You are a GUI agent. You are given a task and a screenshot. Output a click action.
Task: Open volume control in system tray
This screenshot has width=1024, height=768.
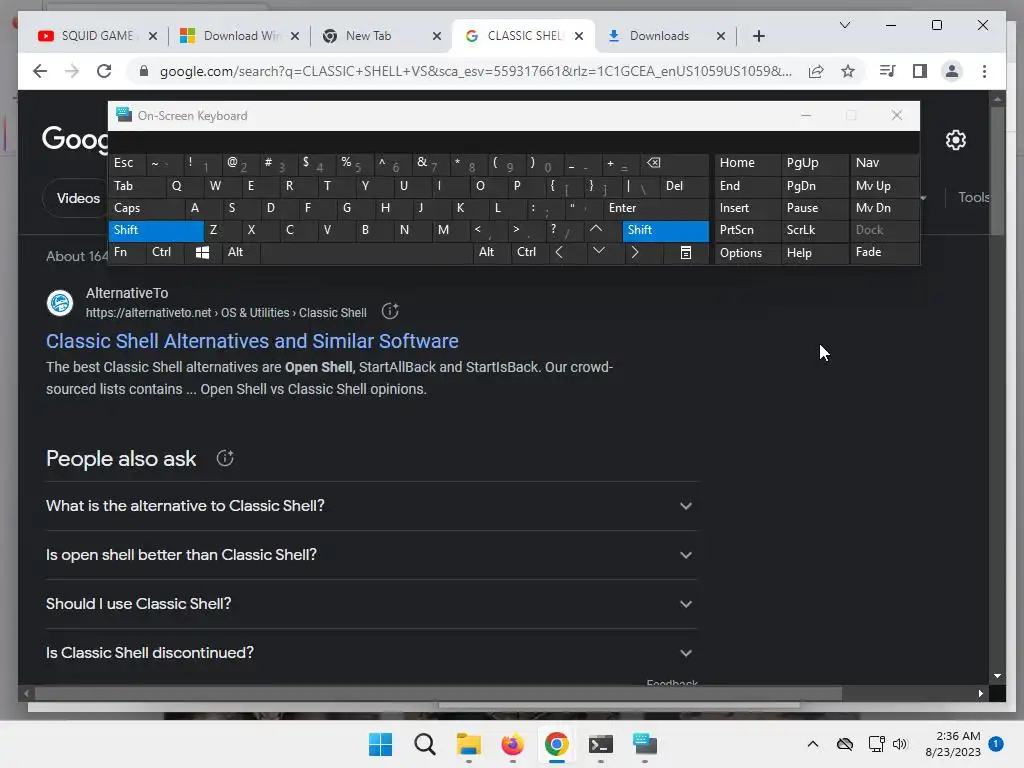[900, 744]
